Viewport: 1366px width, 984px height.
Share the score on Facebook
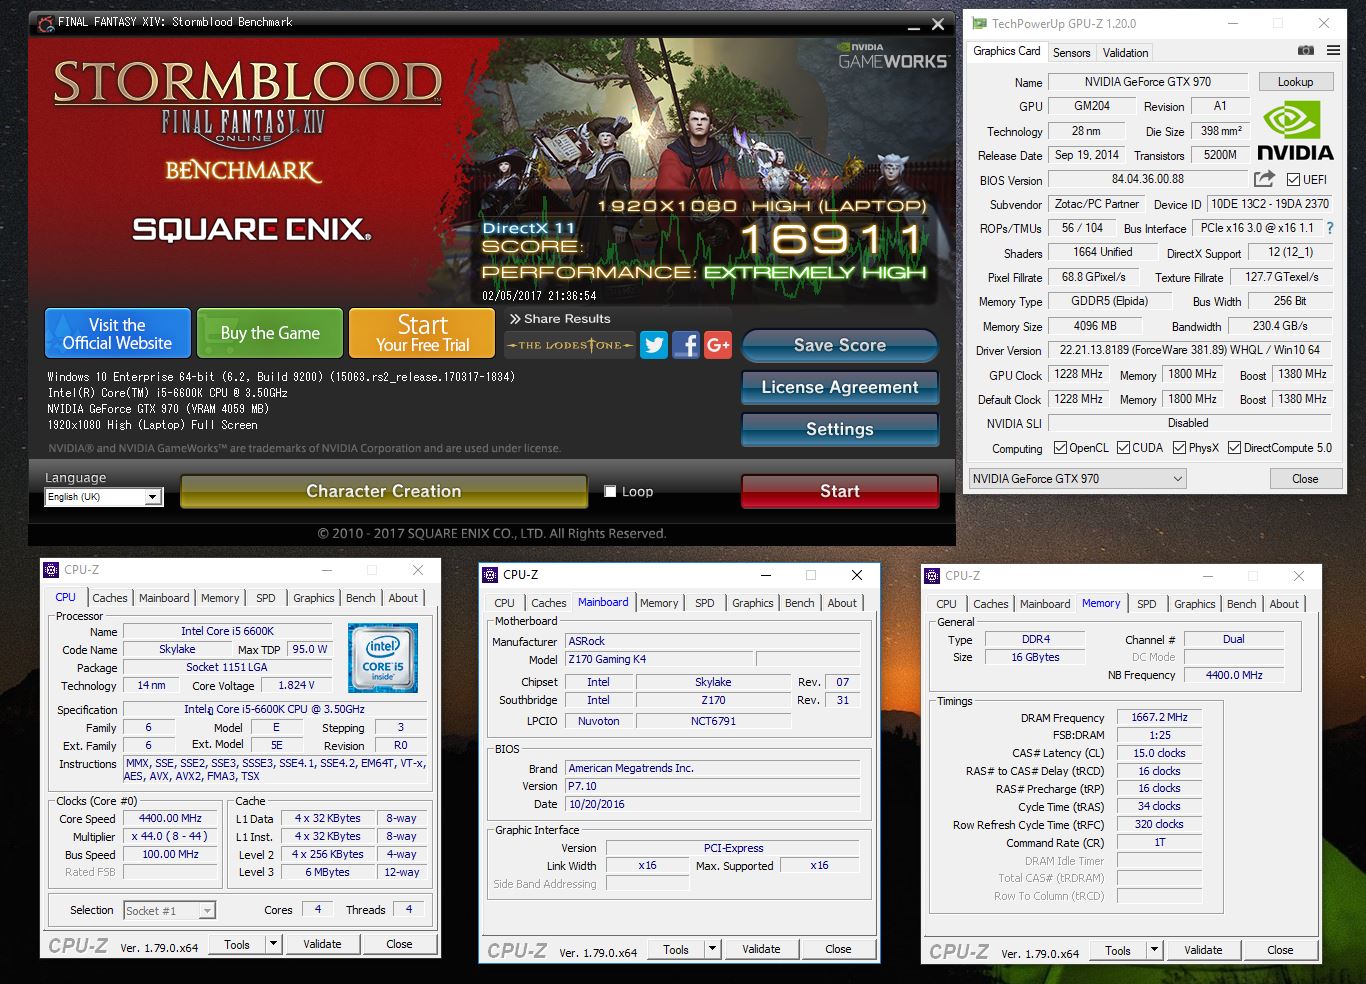tap(686, 345)
